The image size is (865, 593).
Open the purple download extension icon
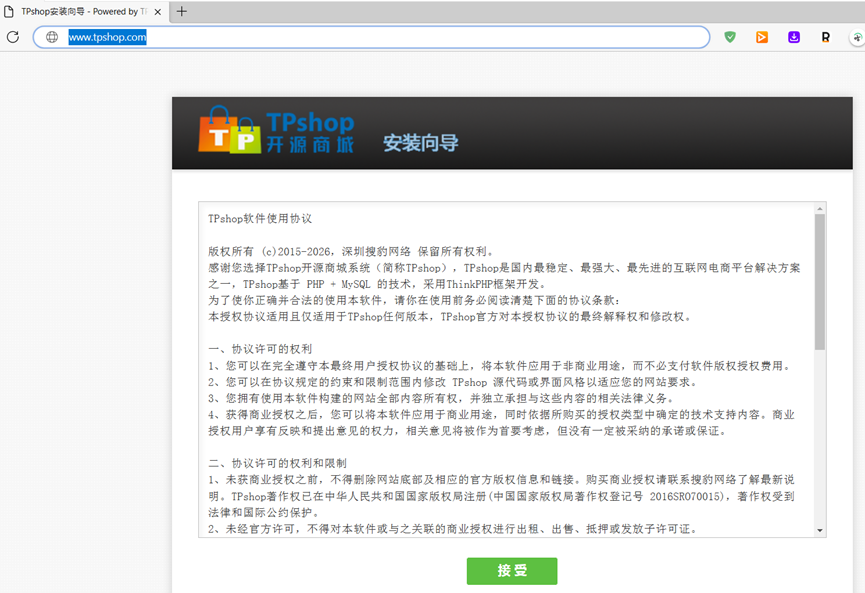click(x=794, y=37)
